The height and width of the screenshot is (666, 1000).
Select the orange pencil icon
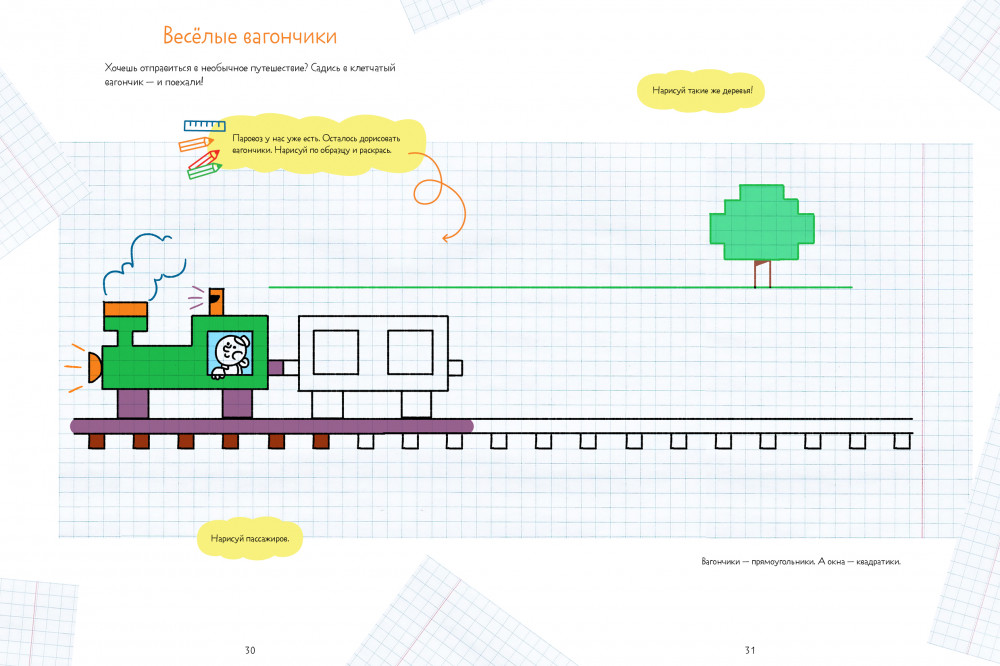(198, 143)
